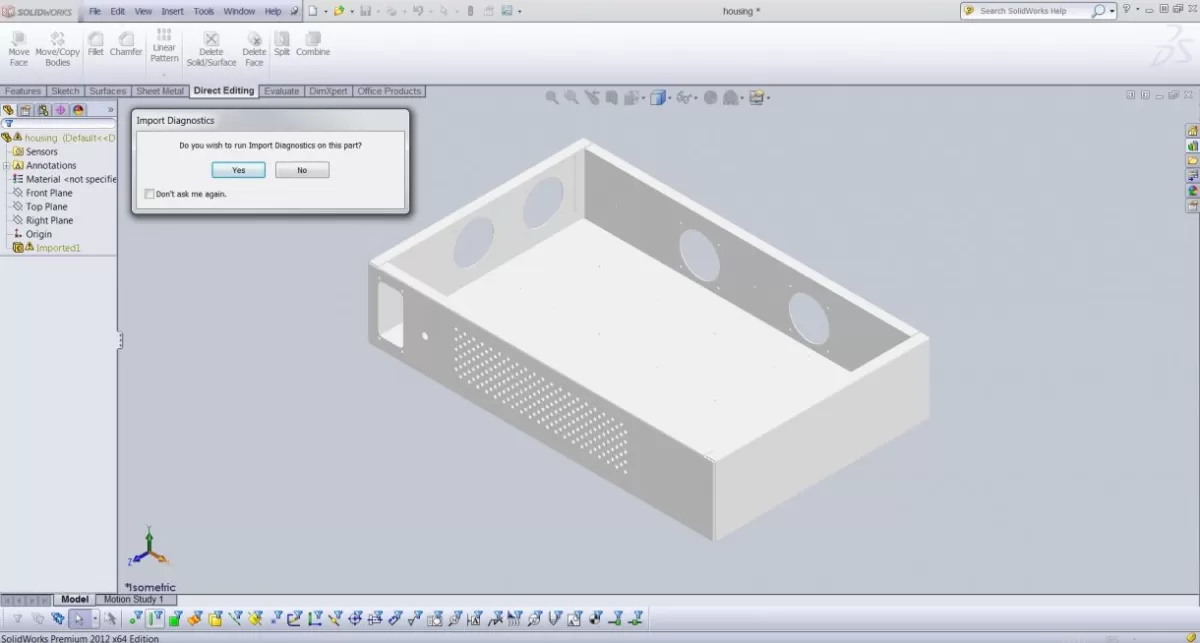
Task: Switch to the Evaluate tab
Action: click(282, 91)
